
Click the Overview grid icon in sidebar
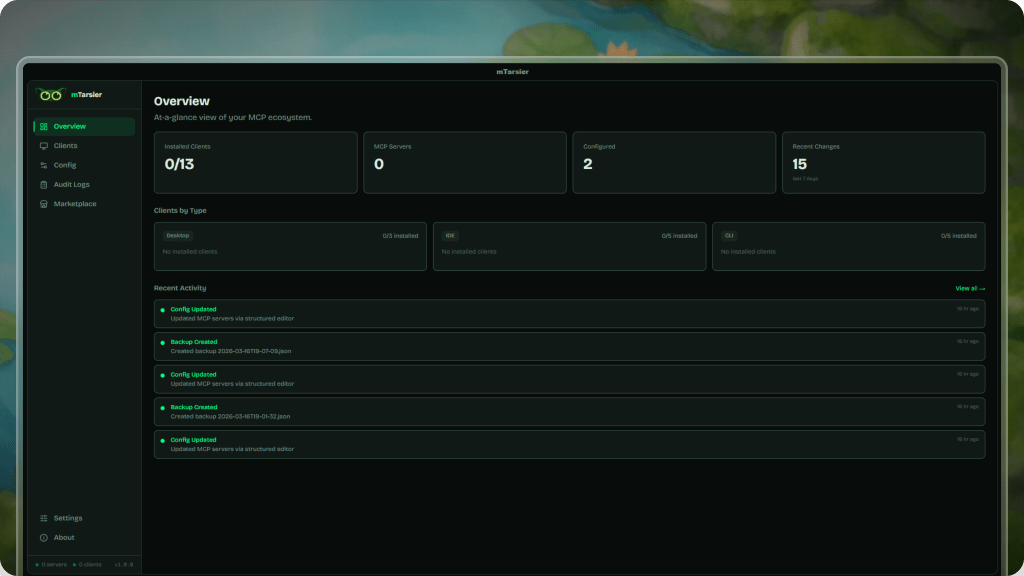pyautogui.click(x=44, y=127)
